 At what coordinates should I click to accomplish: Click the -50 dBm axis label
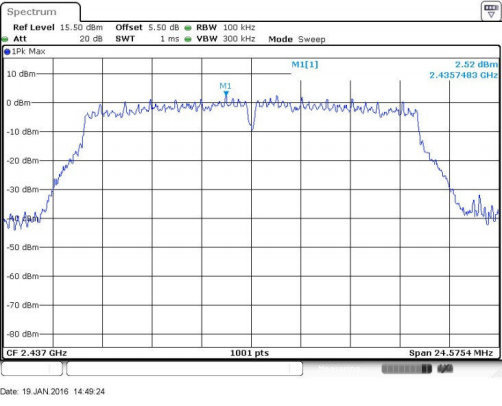[x=23, y=247]
